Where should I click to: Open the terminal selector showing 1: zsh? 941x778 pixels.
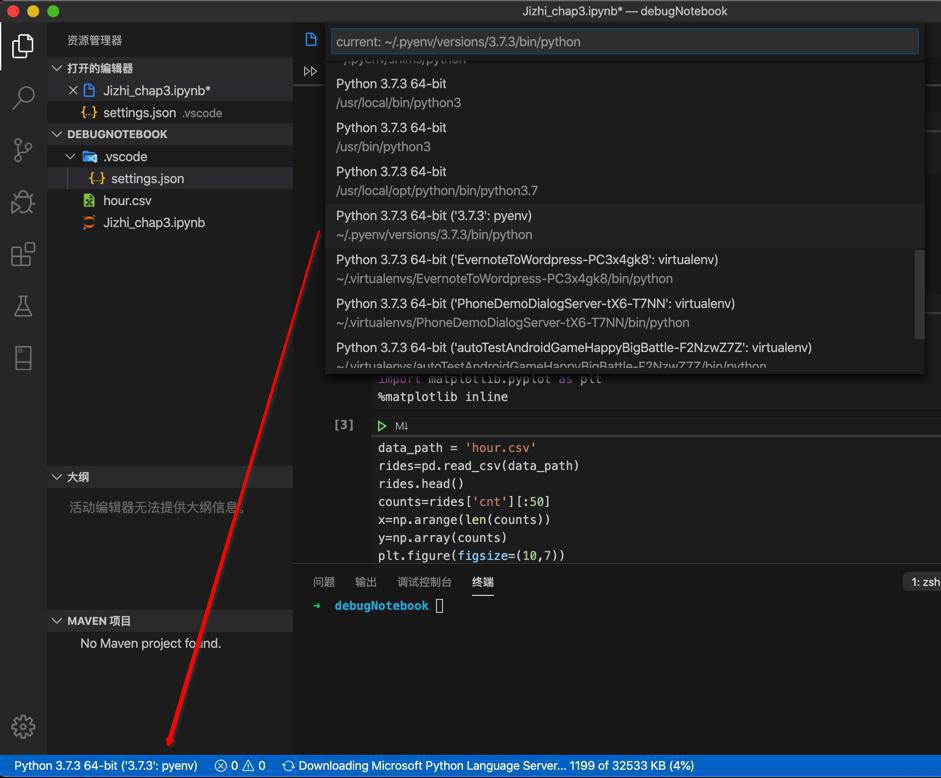pyautogui.click(x=922, y=582)
